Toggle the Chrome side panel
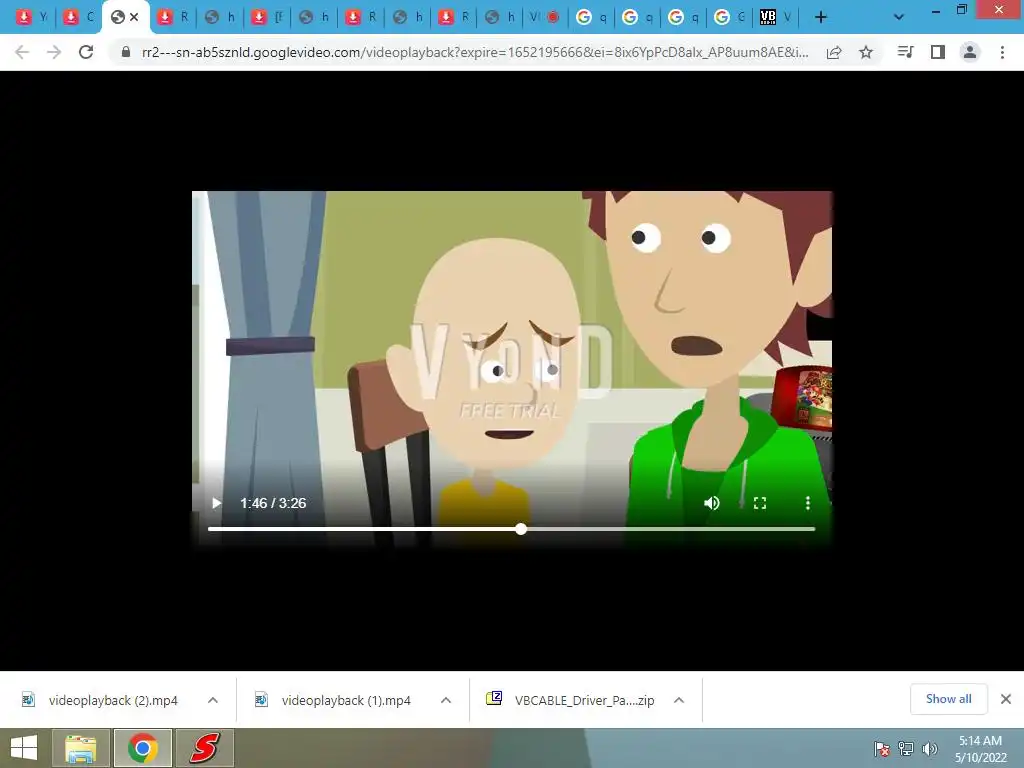This screenshot has width=1024, height=768. (938, 52)
